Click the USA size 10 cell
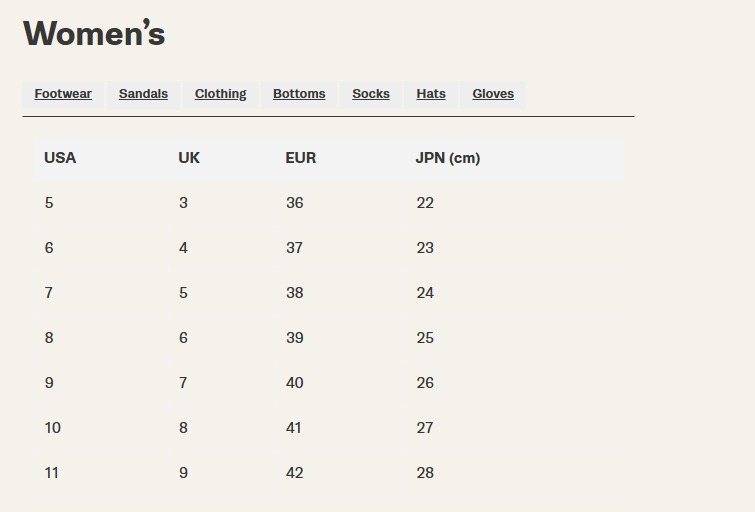Image resolution: width=755 pixels, height=512 pixels. pyautogui.click(x=52, y=428)
